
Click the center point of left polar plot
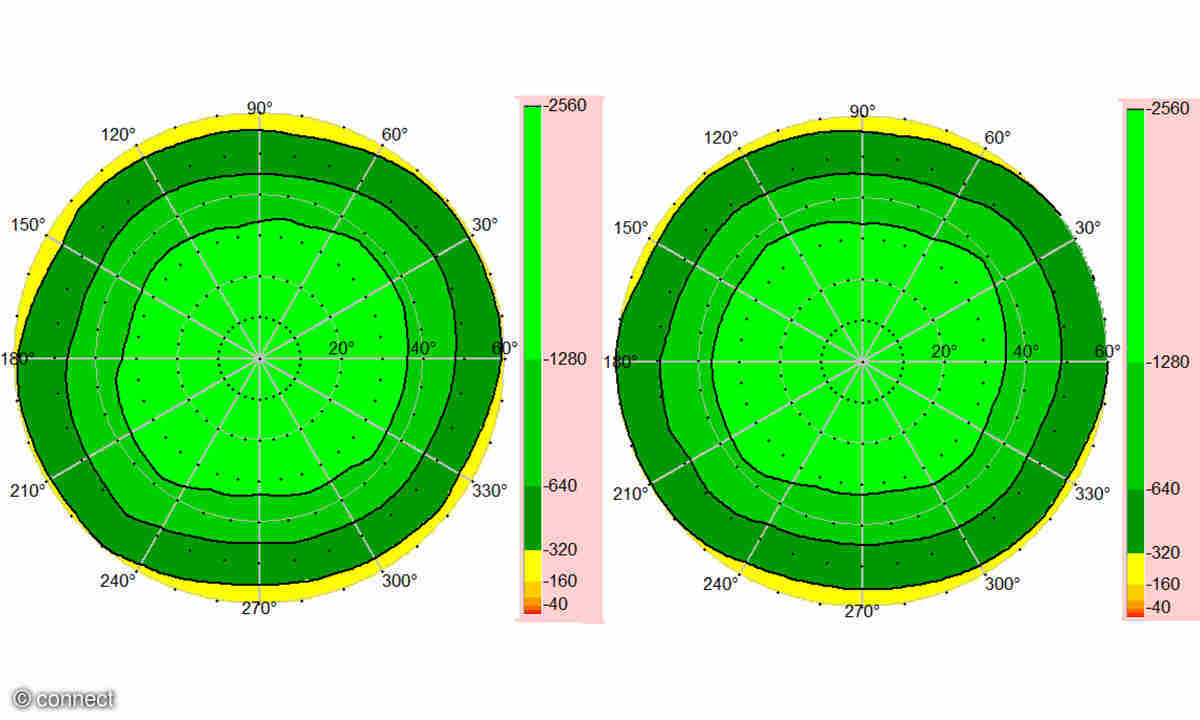[x=260, y=357]
